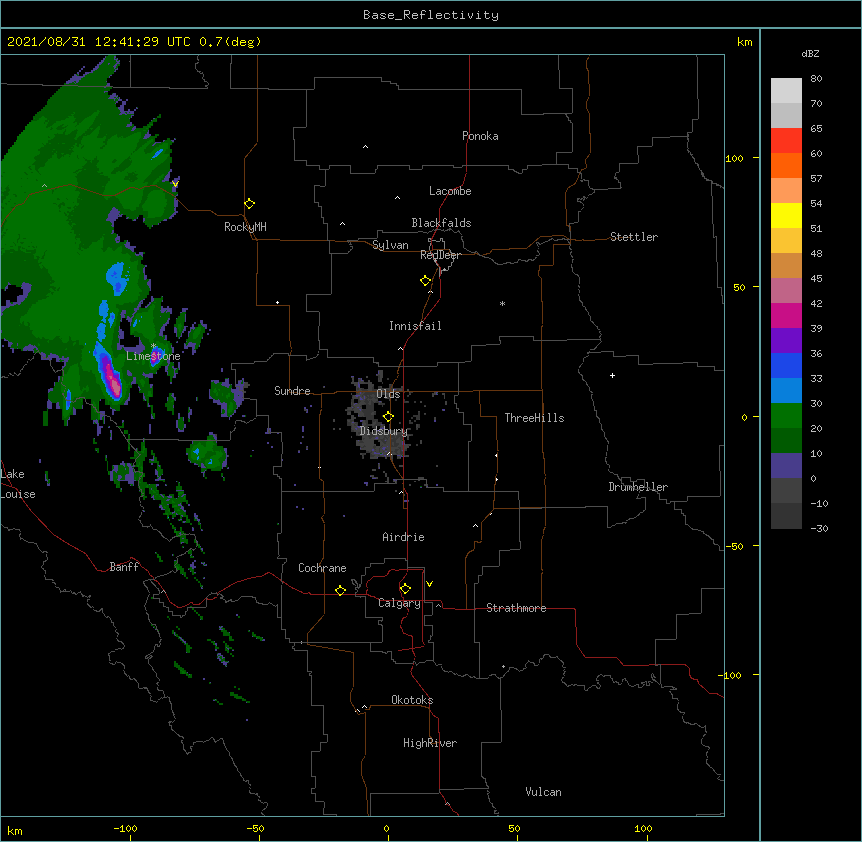Viewport: 862px width, 842px height.
Task: Click the Okotoks label
Action: 412,700
